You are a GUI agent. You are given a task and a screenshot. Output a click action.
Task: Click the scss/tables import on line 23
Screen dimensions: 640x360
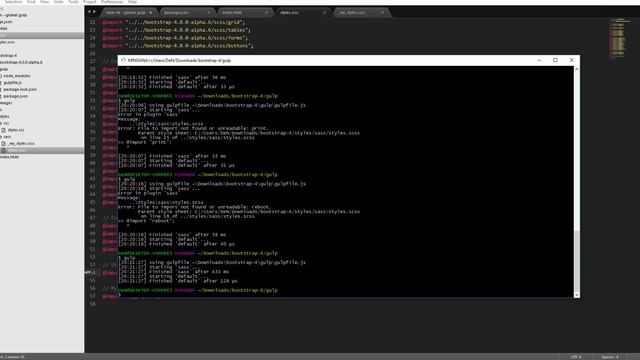[176, 30]
